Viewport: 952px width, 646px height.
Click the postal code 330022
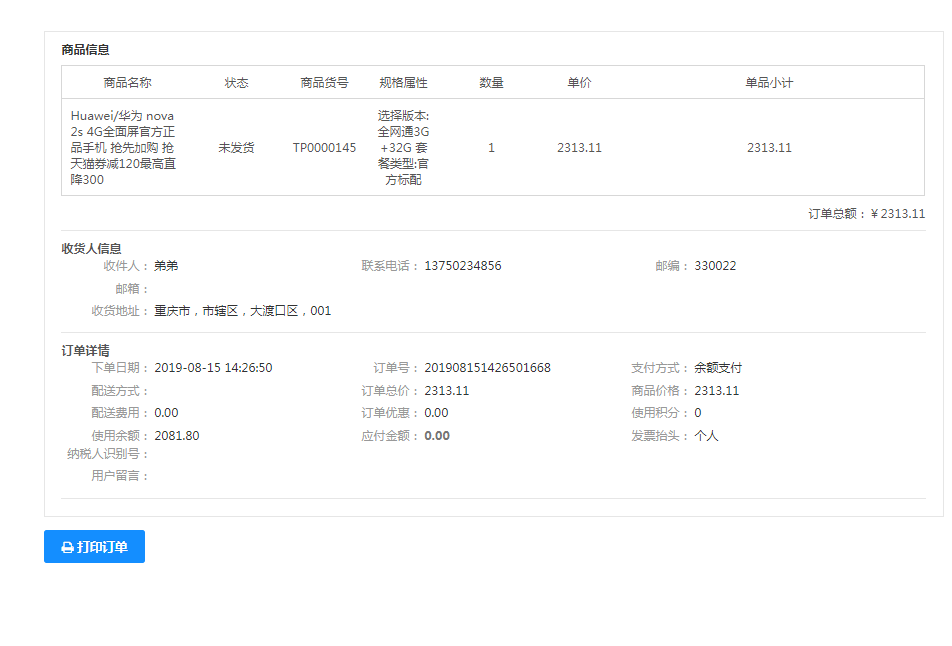pyautogui.click(x=715, y=266)
